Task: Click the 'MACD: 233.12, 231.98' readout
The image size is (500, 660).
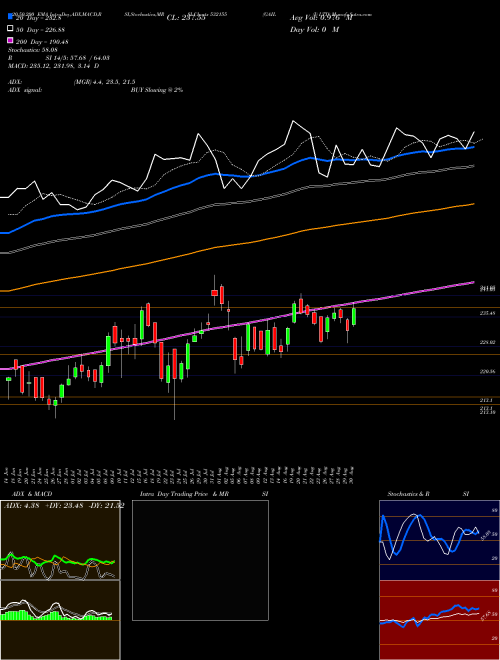Action: point(53,66)
